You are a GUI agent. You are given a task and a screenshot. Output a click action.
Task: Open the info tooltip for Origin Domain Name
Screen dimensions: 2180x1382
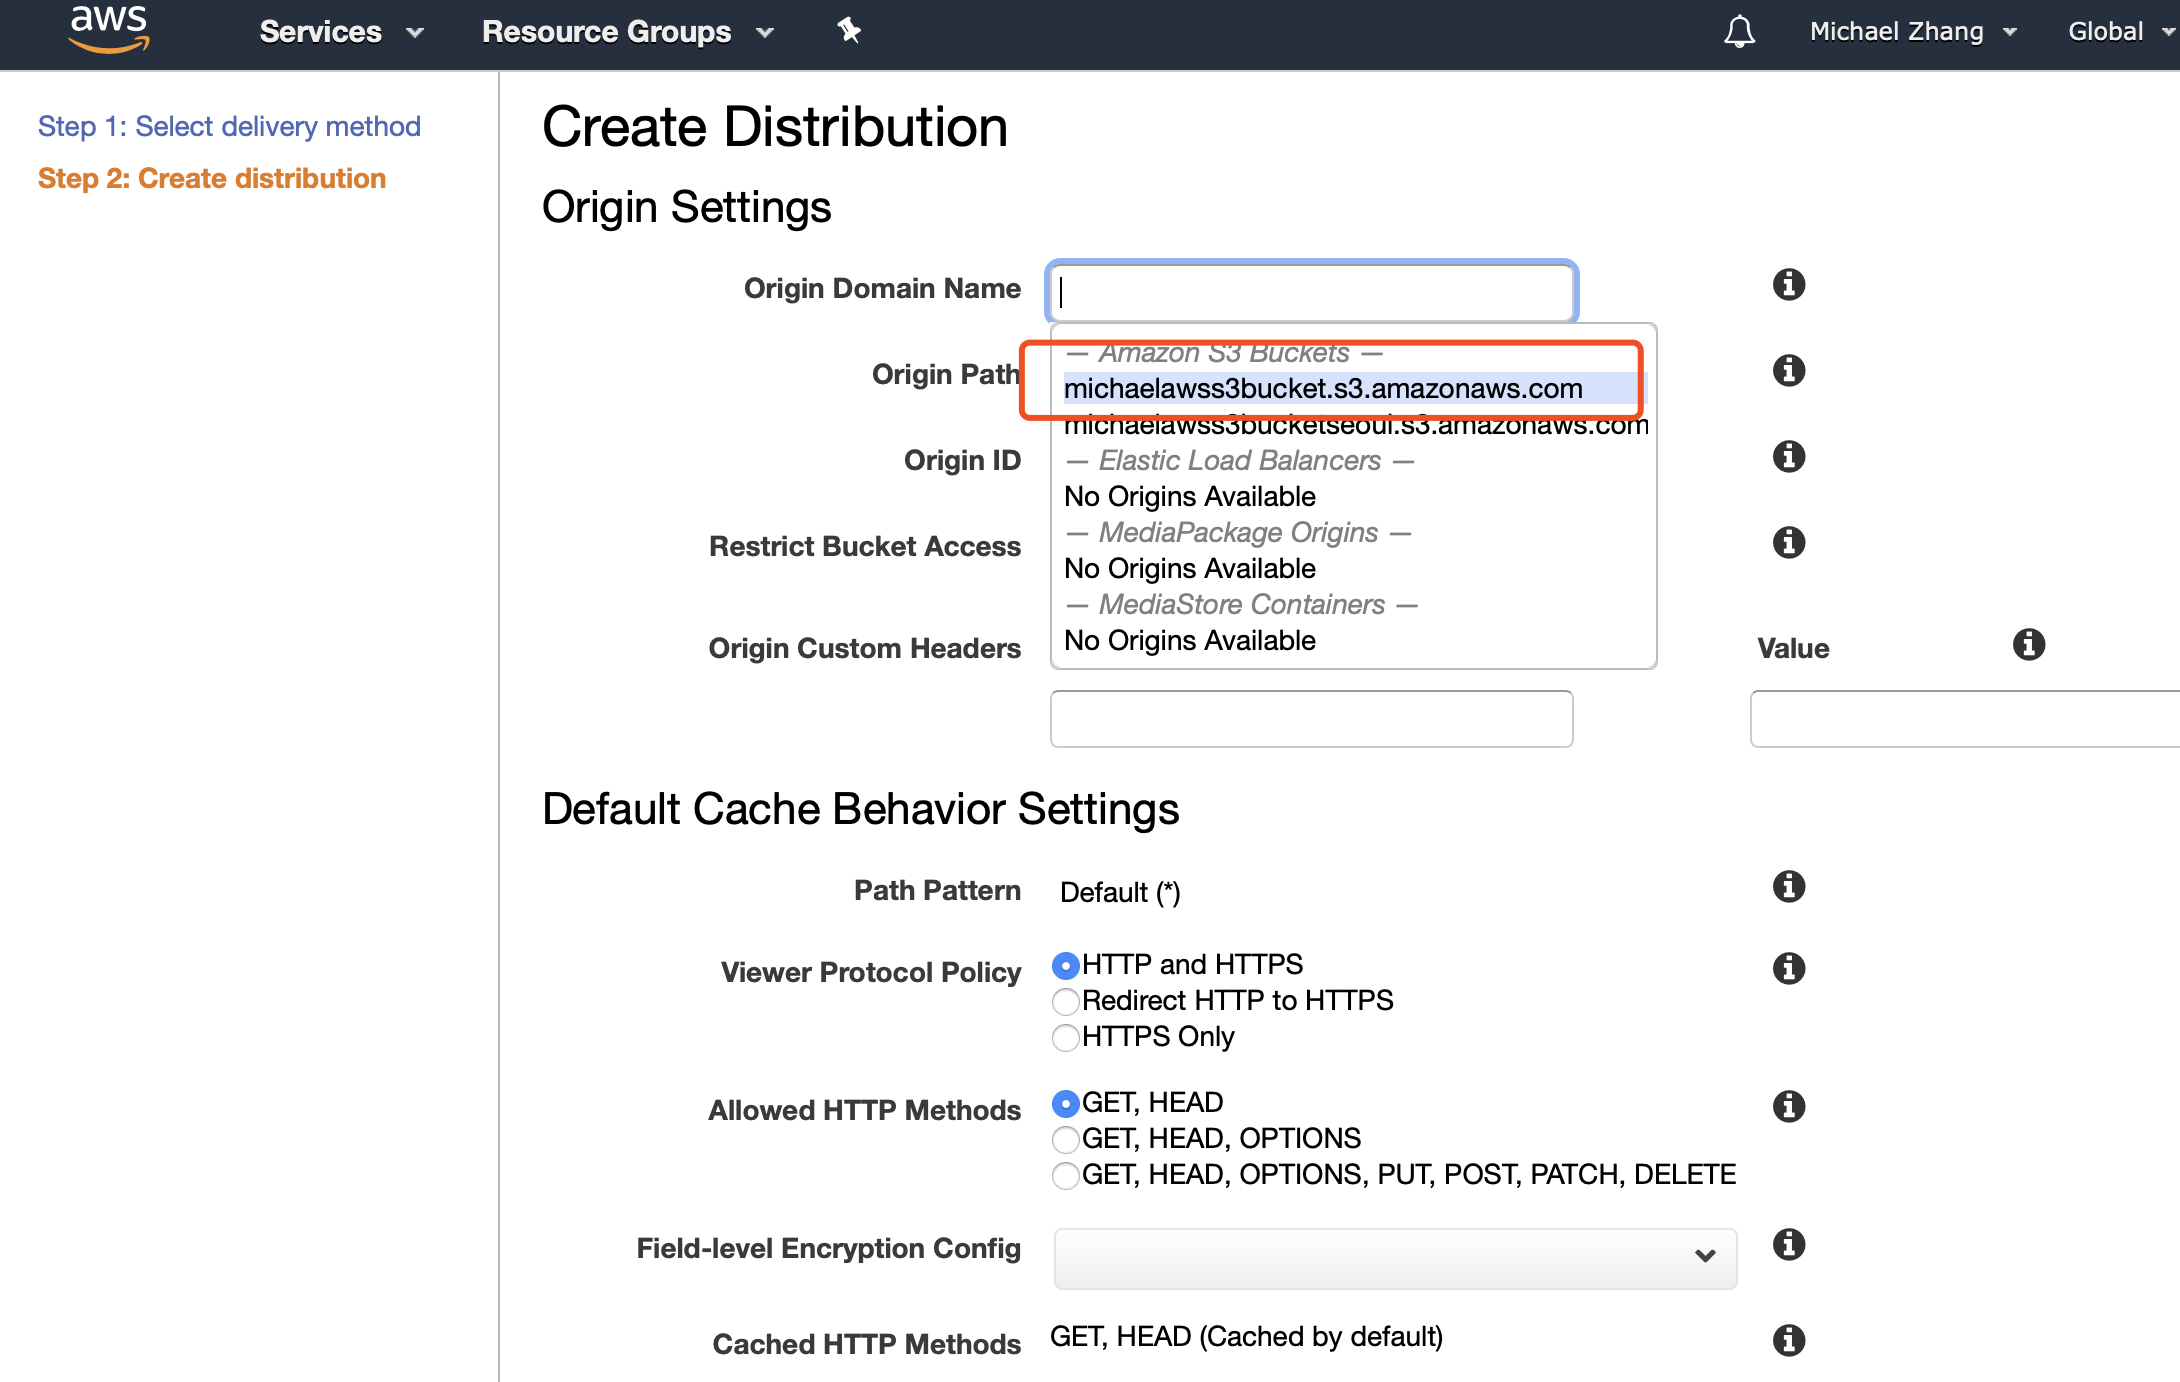pos(1788,284)
